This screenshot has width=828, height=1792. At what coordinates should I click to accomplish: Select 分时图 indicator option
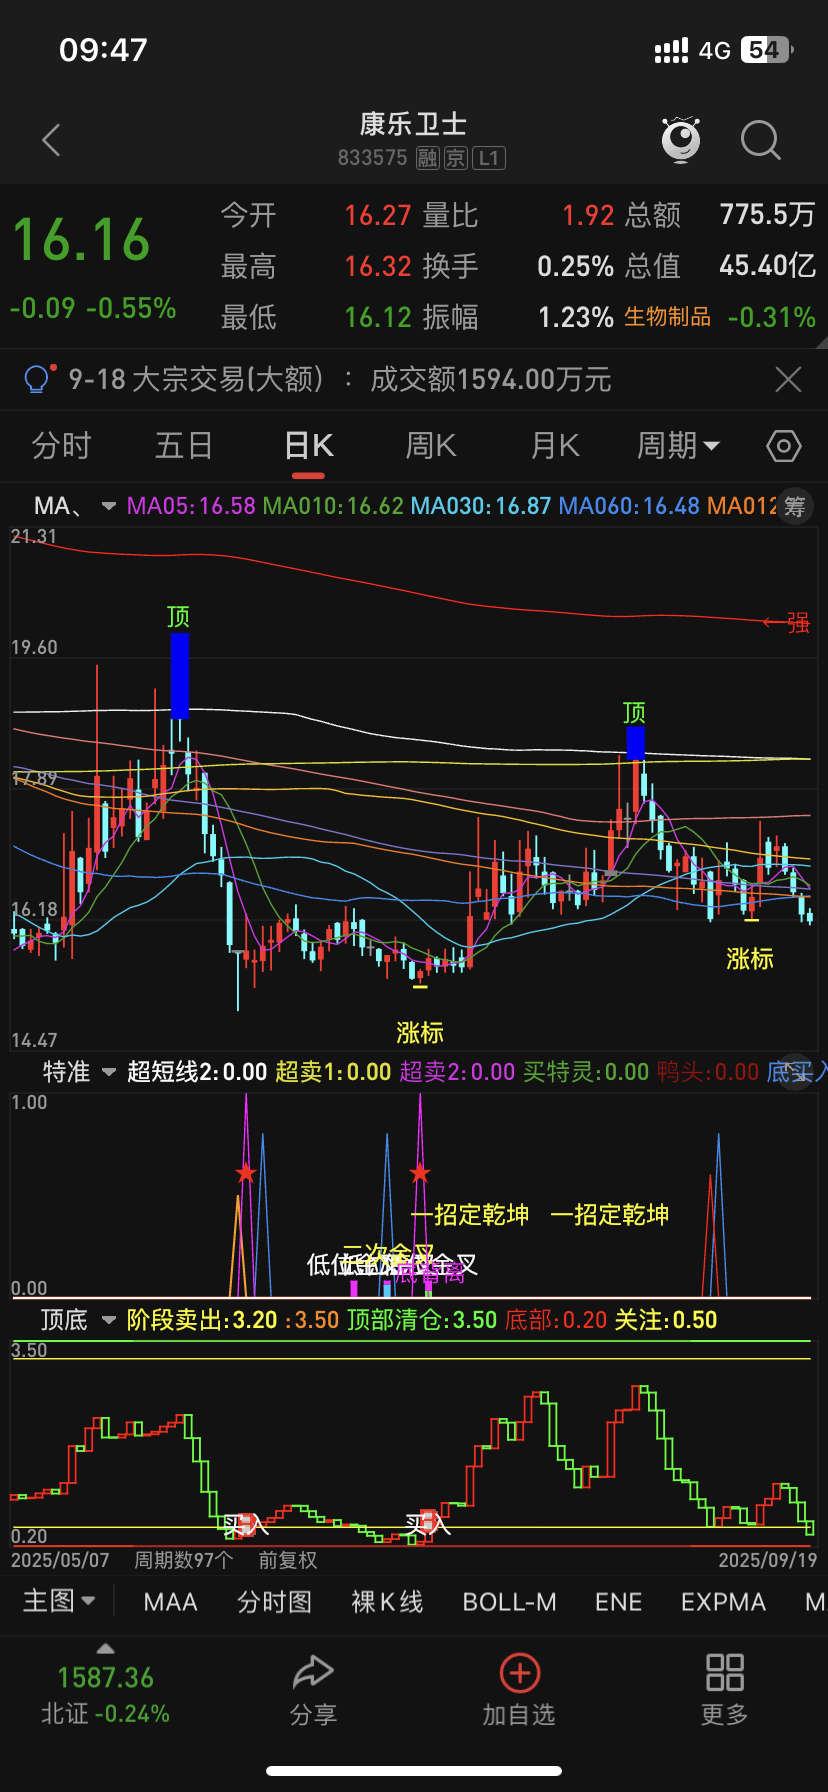pyautogui.click(x=274, y=1602)
